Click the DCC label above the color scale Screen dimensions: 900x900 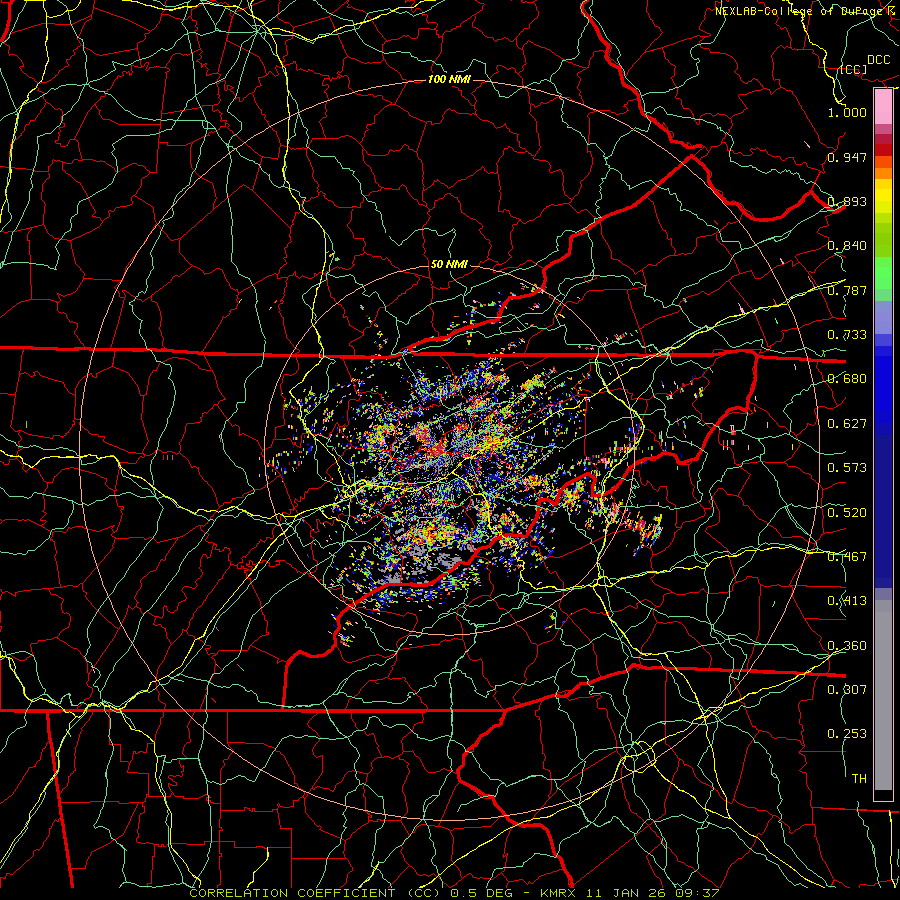point(878,60)
